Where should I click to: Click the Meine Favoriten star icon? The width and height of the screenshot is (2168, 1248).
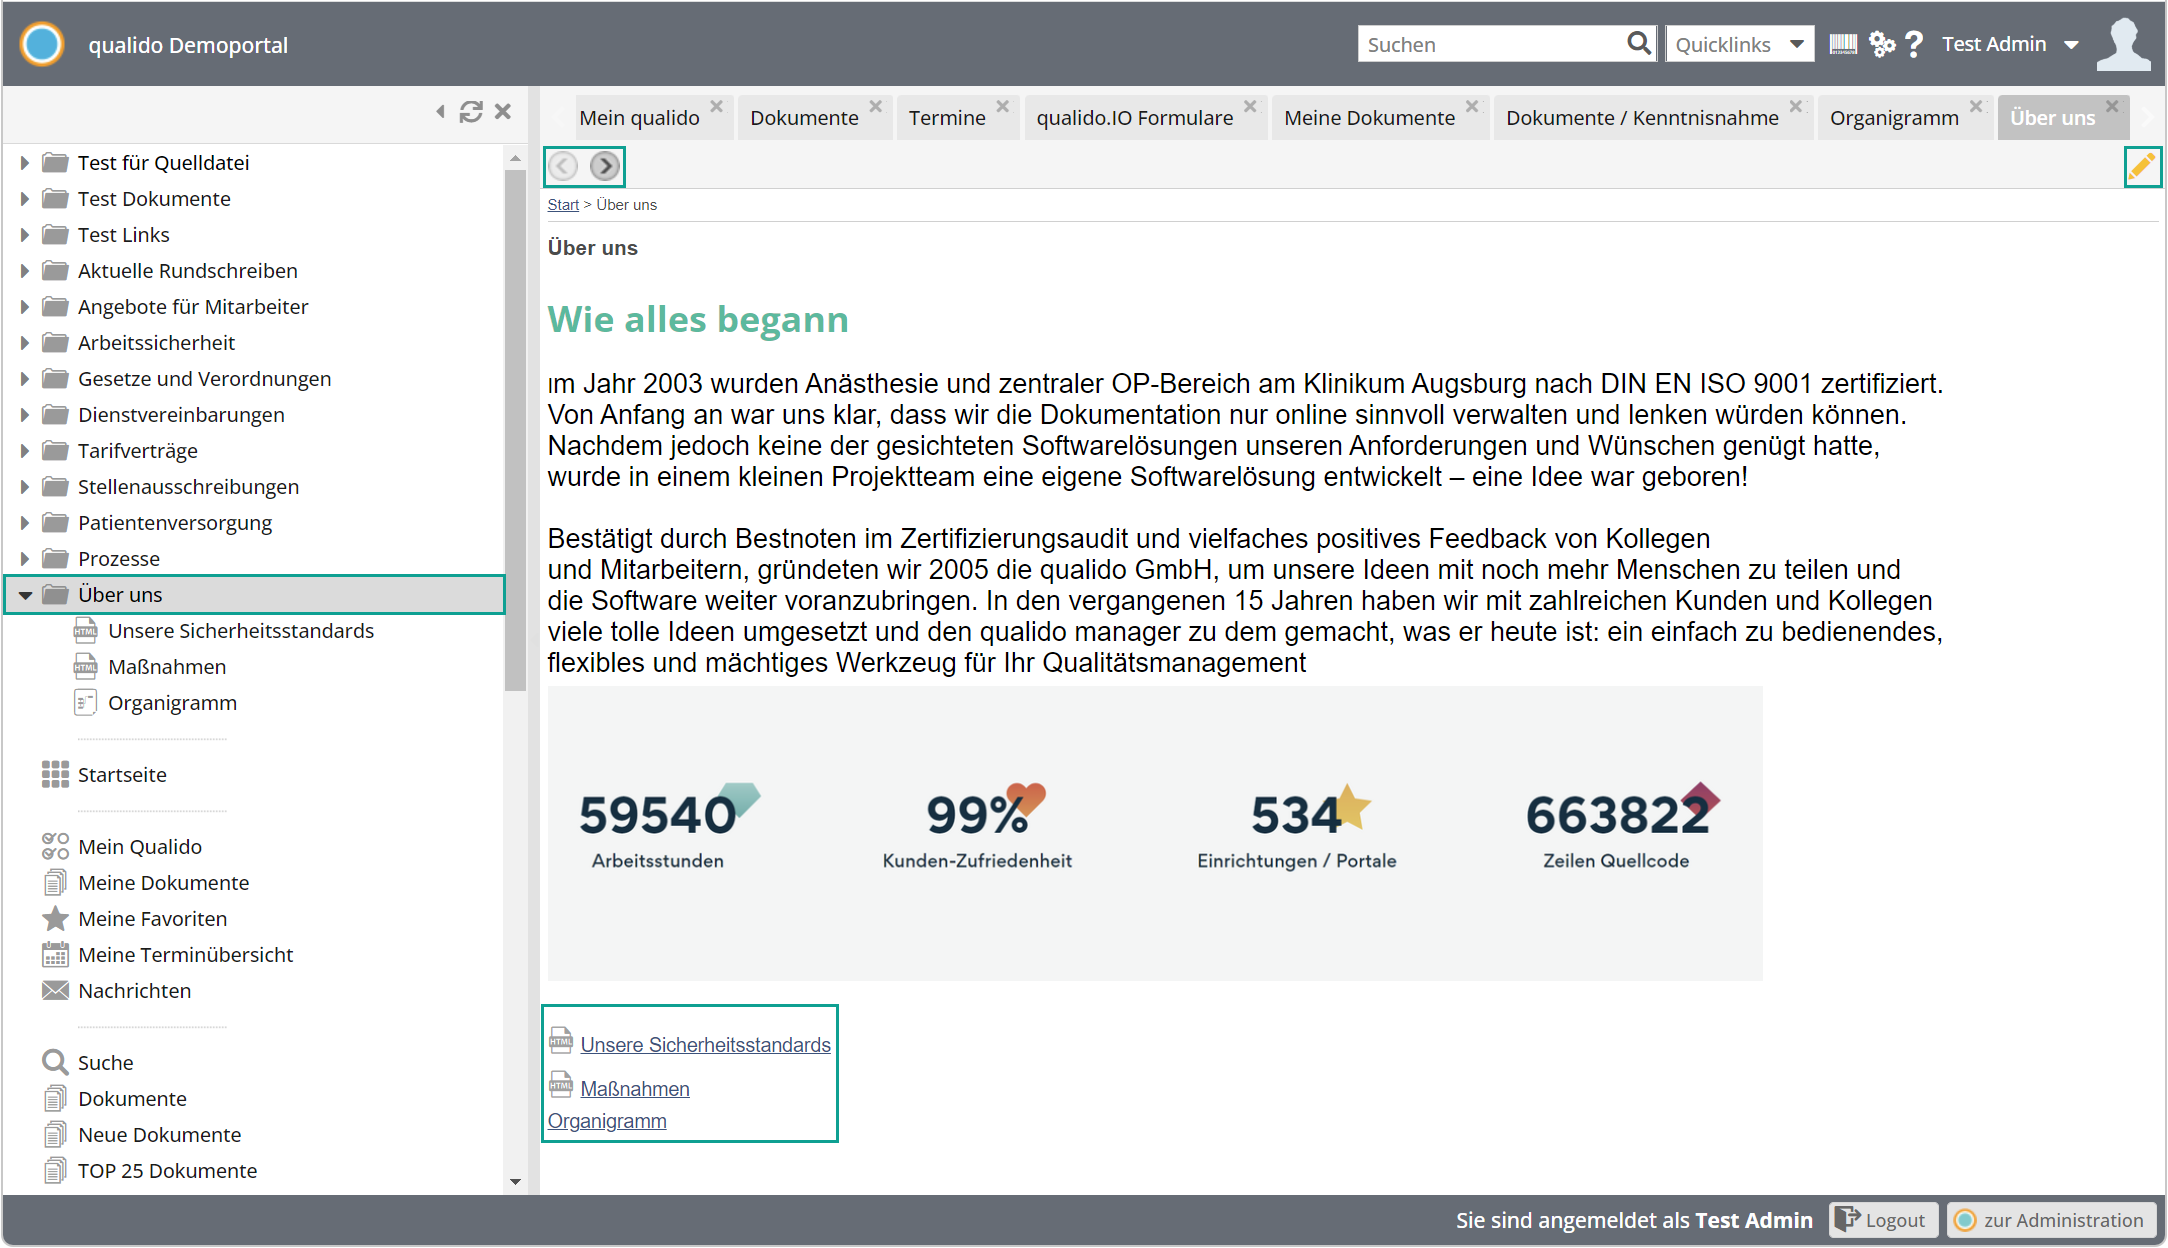click(55, 919)
